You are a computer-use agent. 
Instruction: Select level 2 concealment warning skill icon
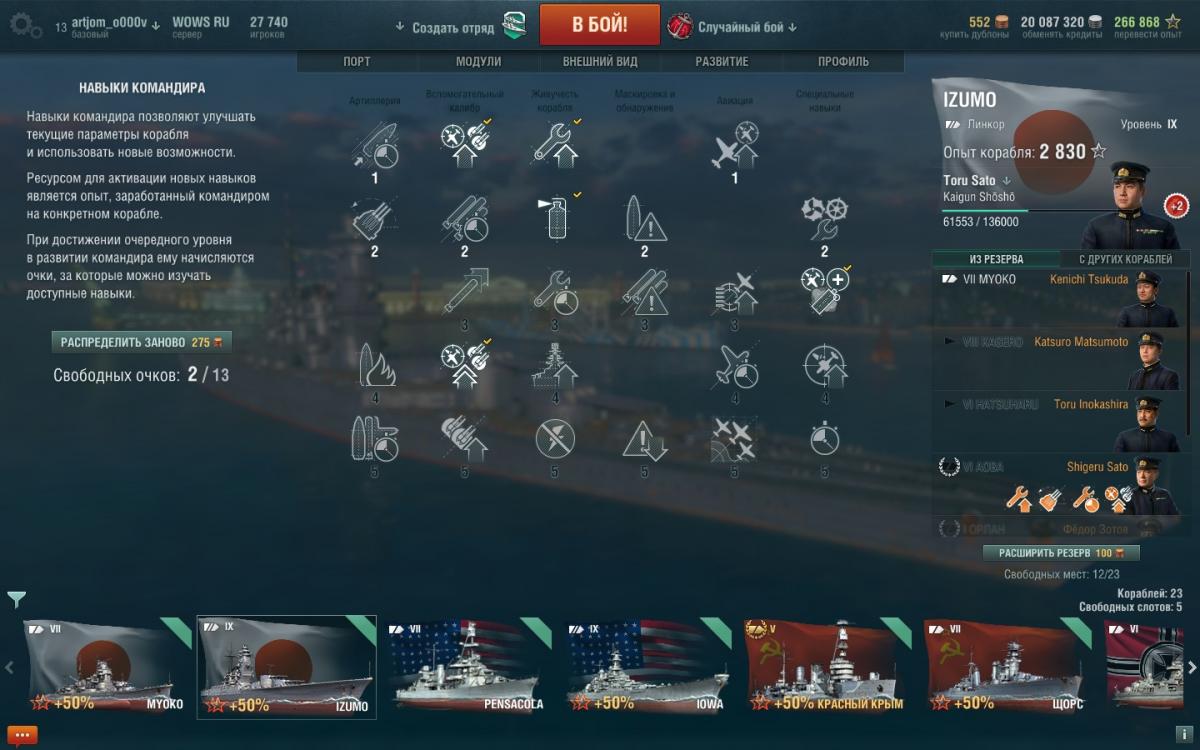point(645,218)
